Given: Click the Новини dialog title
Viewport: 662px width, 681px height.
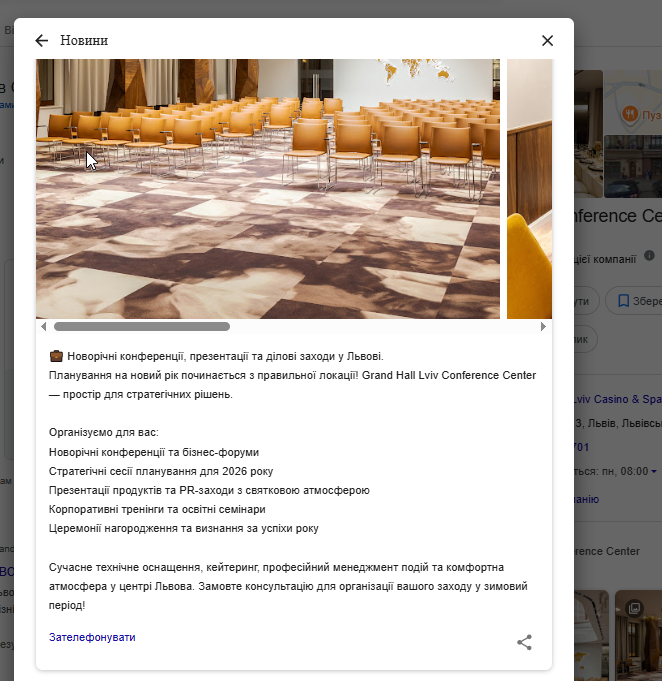Looking at the screenshot, I should click(x=84, y=40).
